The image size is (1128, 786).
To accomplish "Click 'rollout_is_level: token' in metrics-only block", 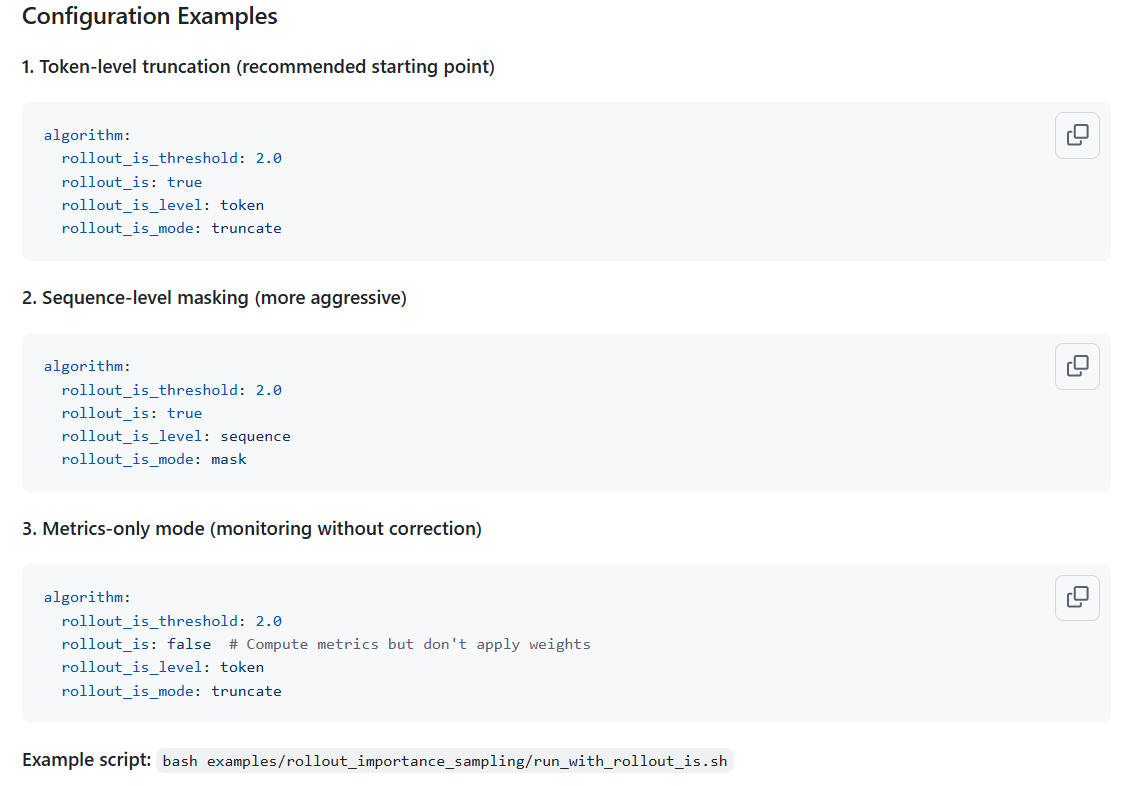I will pyautogui.click(x=163, y=667).
